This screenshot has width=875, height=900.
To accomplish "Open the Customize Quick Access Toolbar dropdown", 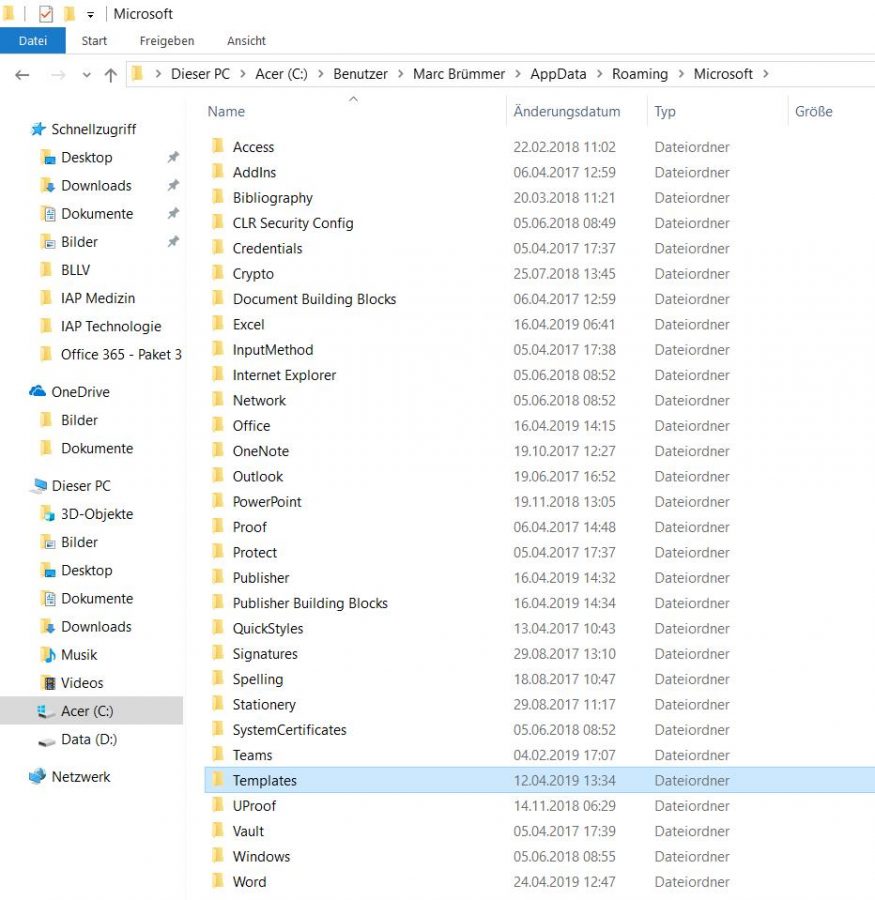I will pyautogui.click(x=88, y=14).
